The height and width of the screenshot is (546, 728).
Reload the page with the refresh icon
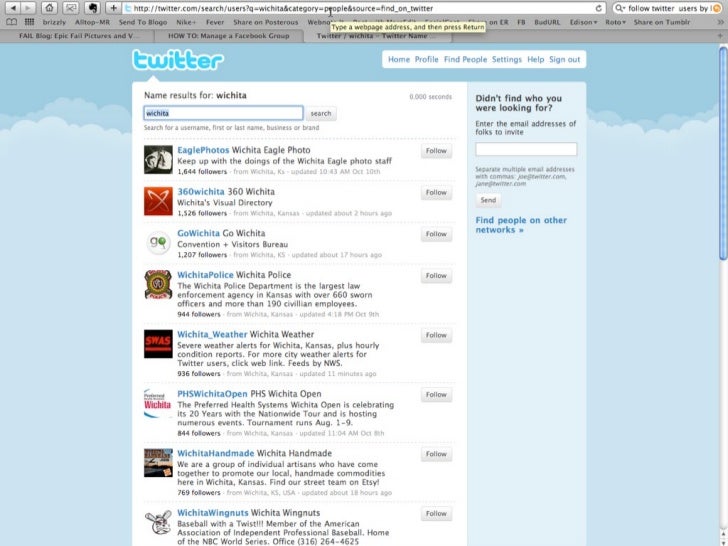coord(598,8)
